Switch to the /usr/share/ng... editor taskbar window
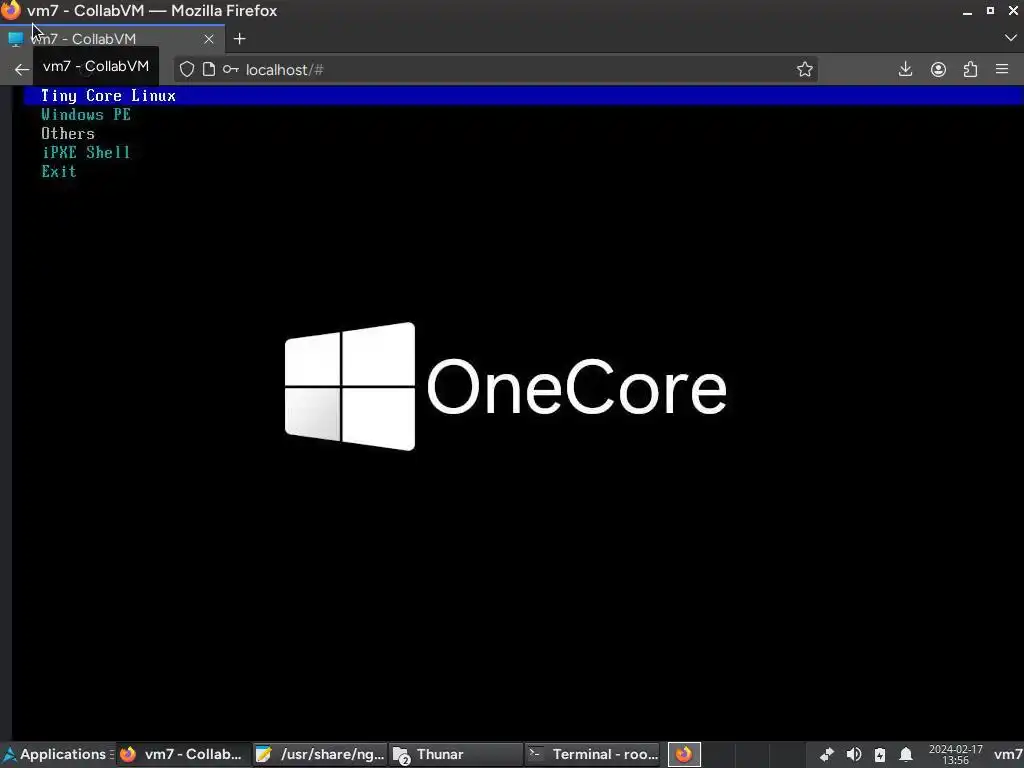Viewport: 1024px width, 768px height. (320, 754)
